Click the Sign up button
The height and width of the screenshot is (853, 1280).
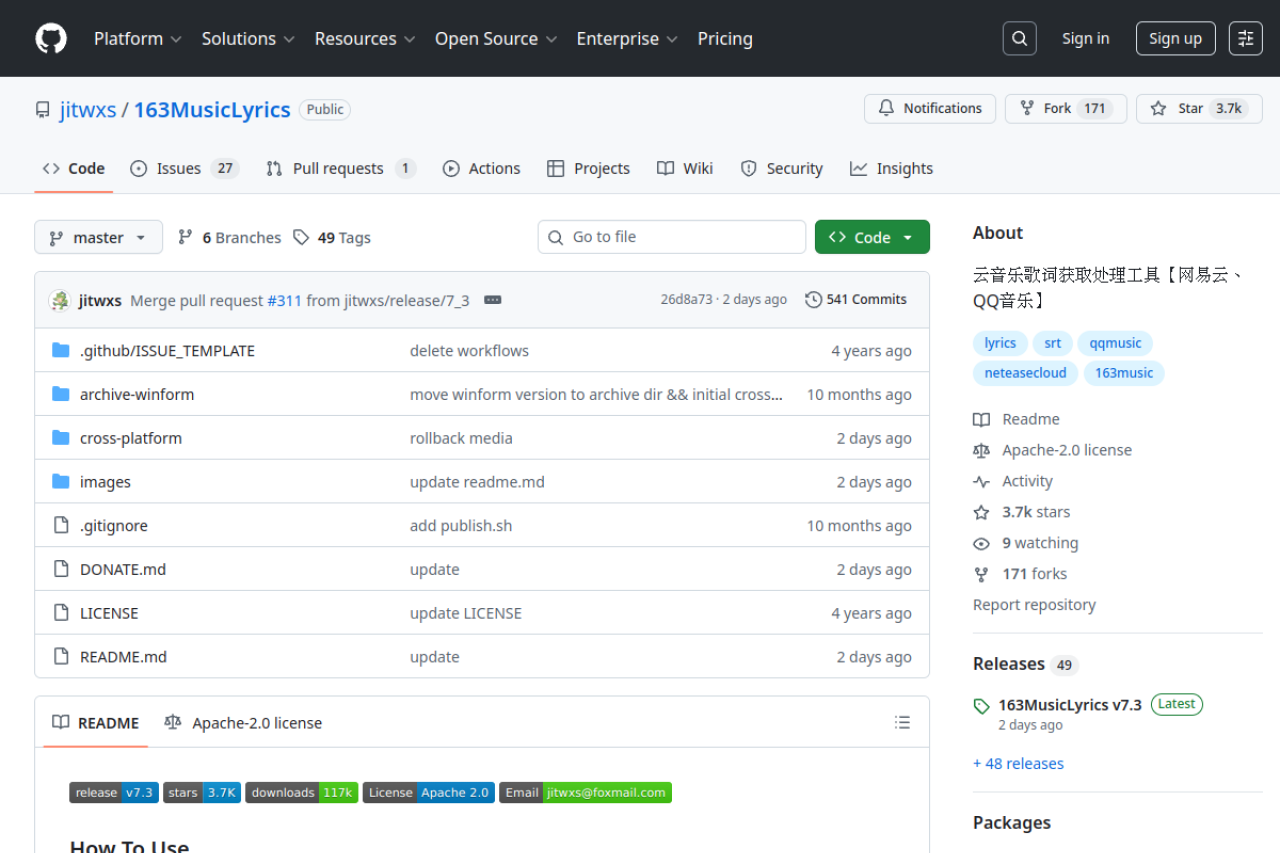pos(1175,38)
